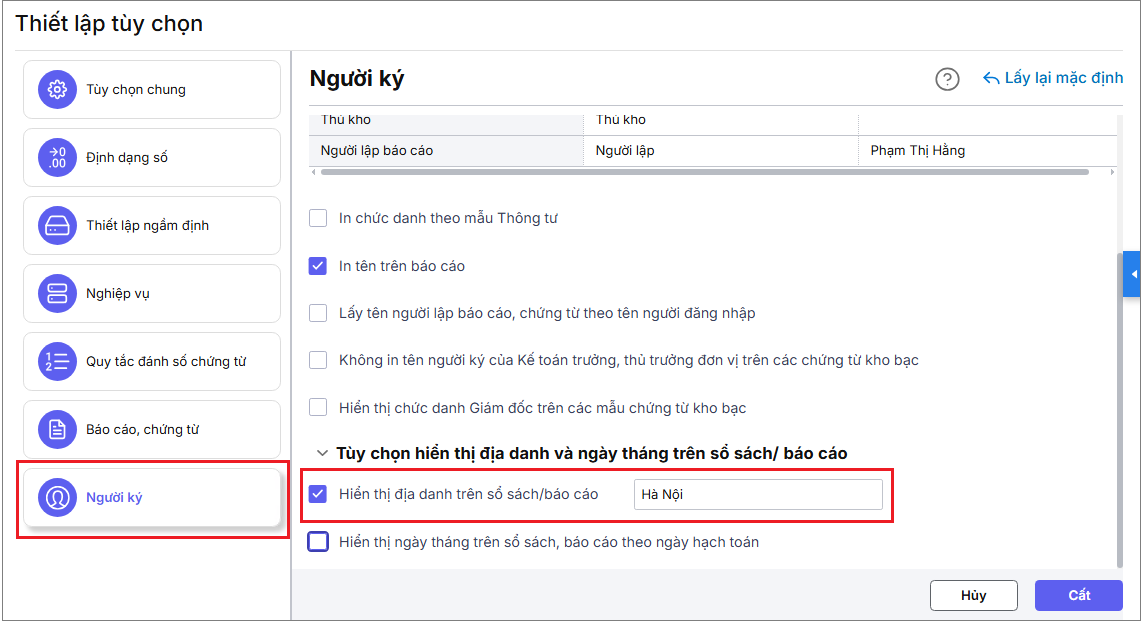Enable Hiển thị chức danh Giám đốc checkbox

pyautogui.click(x=318, y=408)
